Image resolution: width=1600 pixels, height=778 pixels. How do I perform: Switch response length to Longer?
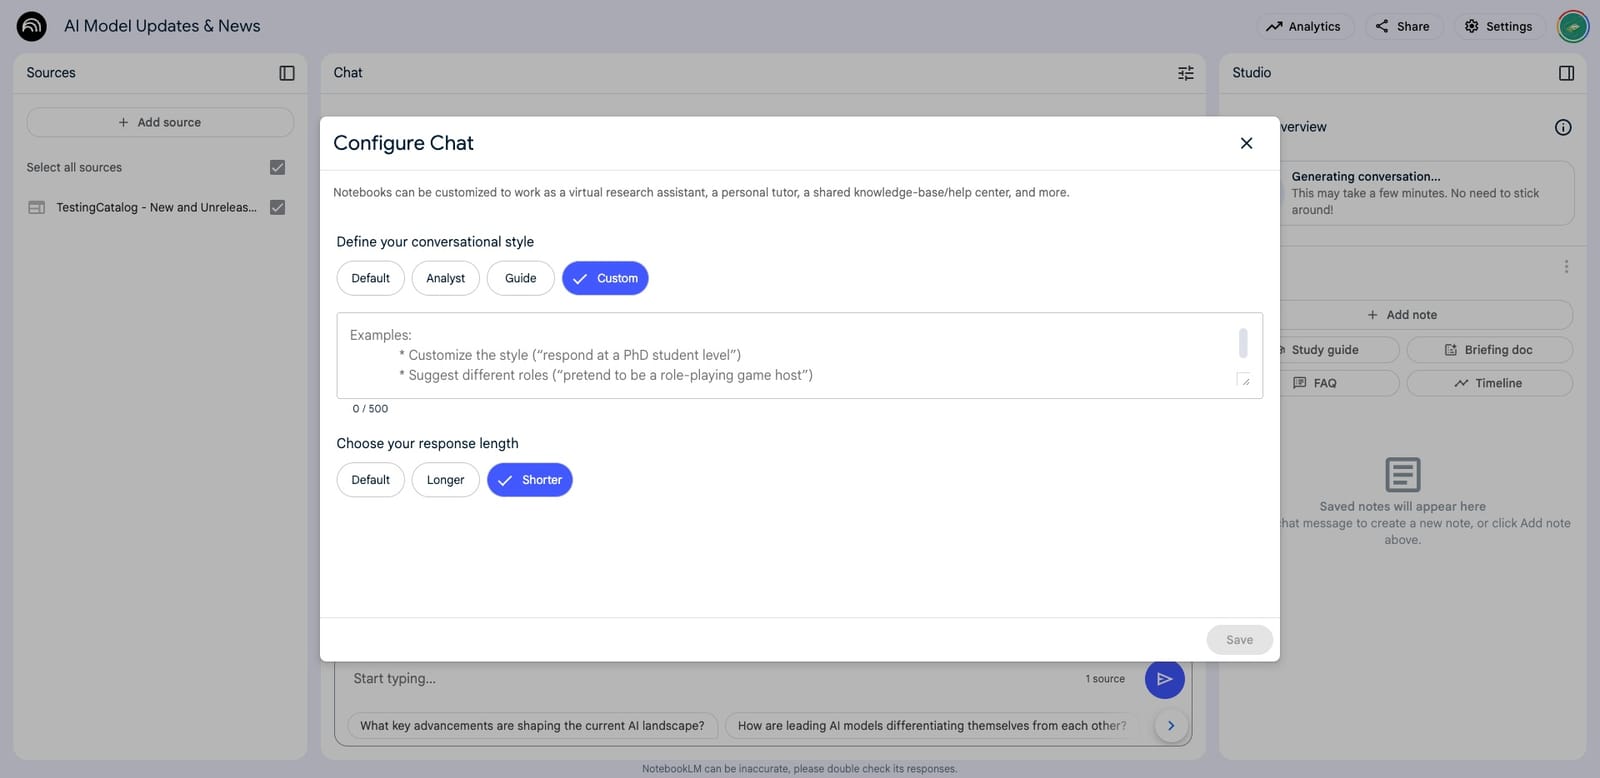tap(445, 479)
